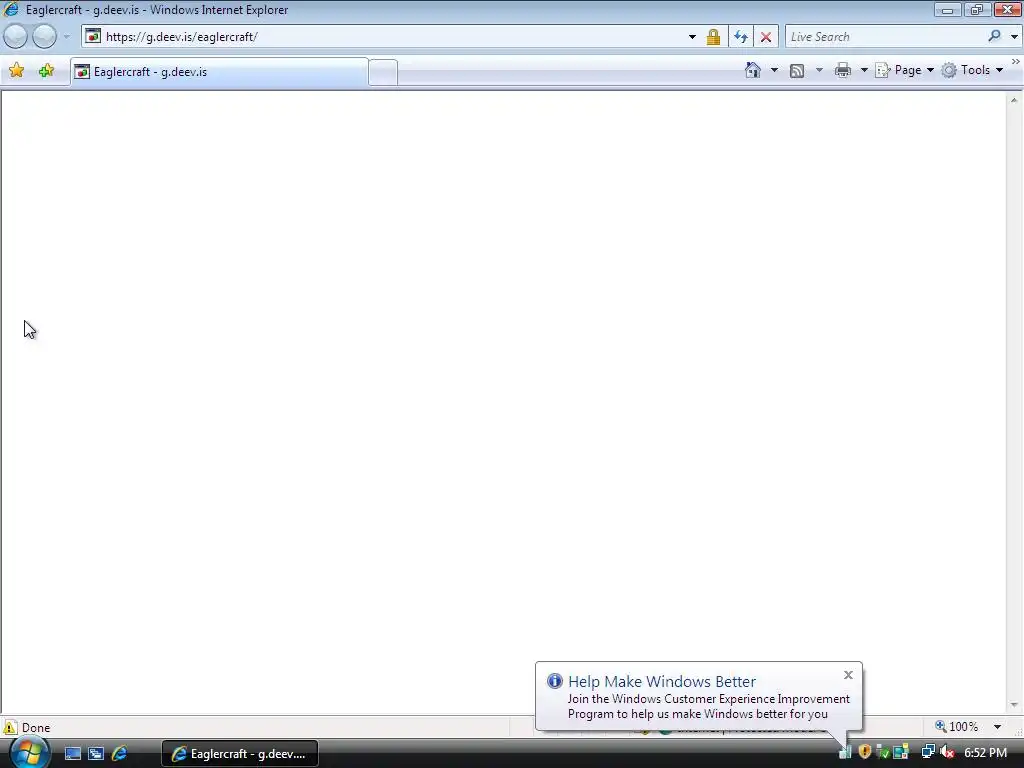
Task: Open the search provider dropdown
Action: [1014, 37]
